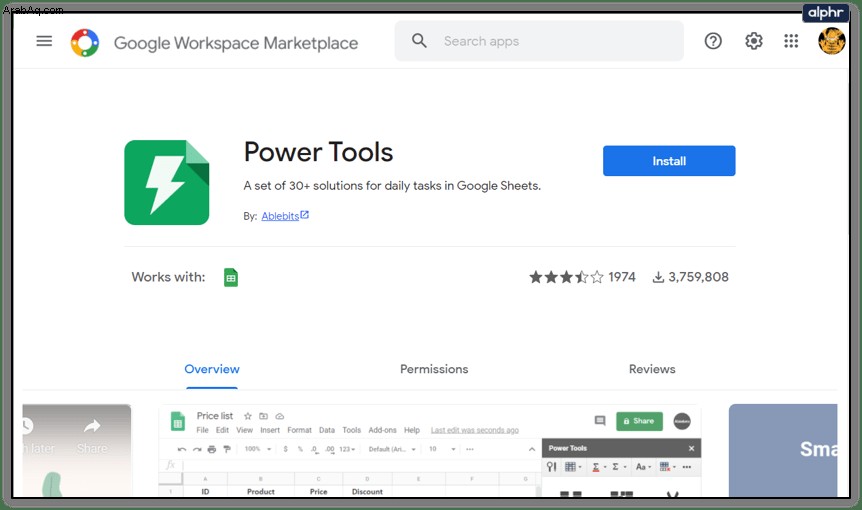Click the Format menu in the preview
The image size is (862, 510).
299,430
